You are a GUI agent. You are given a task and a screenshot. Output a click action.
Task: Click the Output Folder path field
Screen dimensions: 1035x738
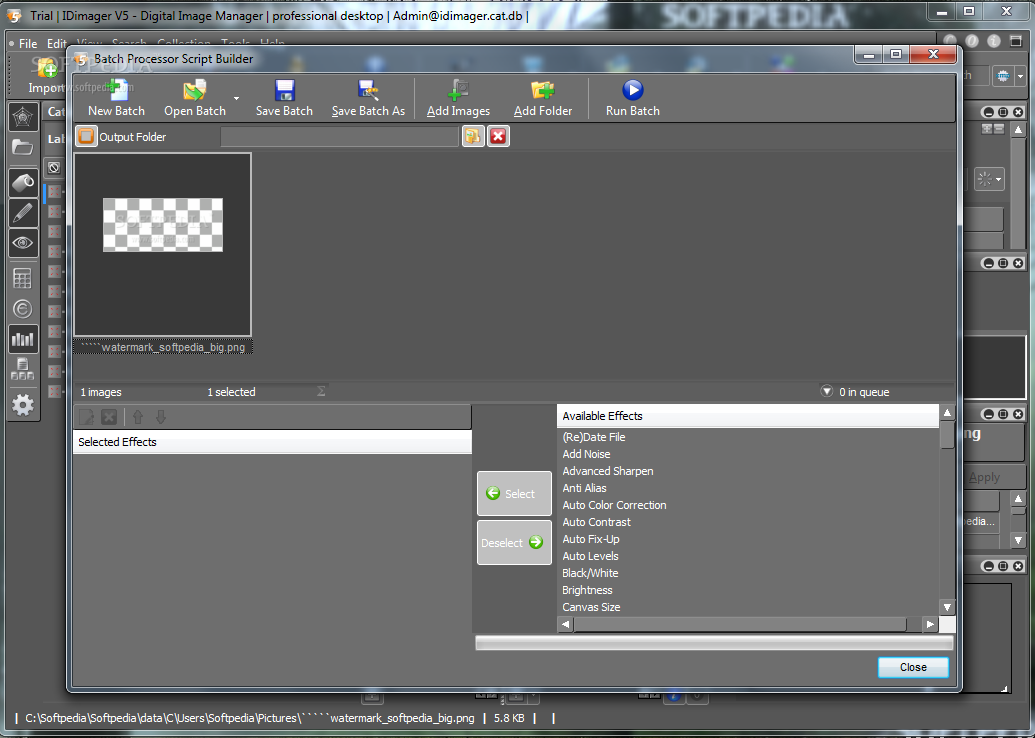click(x=339, y=137)
